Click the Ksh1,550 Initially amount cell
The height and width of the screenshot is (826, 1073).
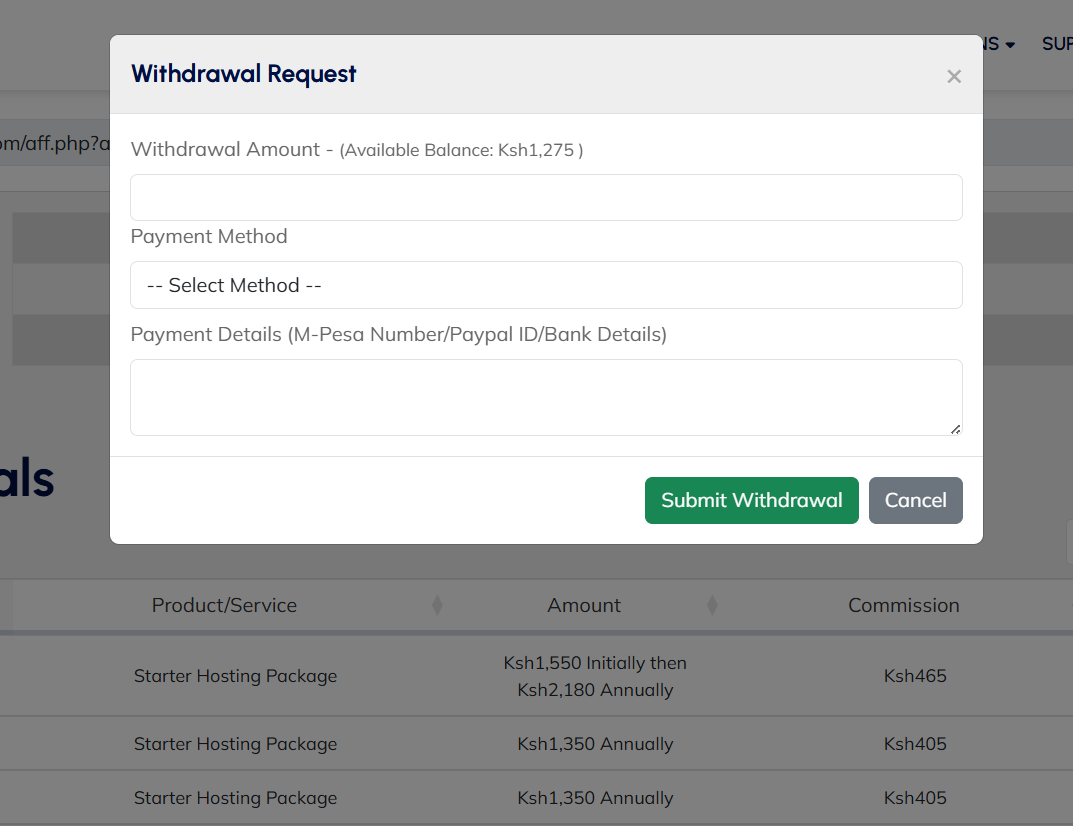click(595, 676)
